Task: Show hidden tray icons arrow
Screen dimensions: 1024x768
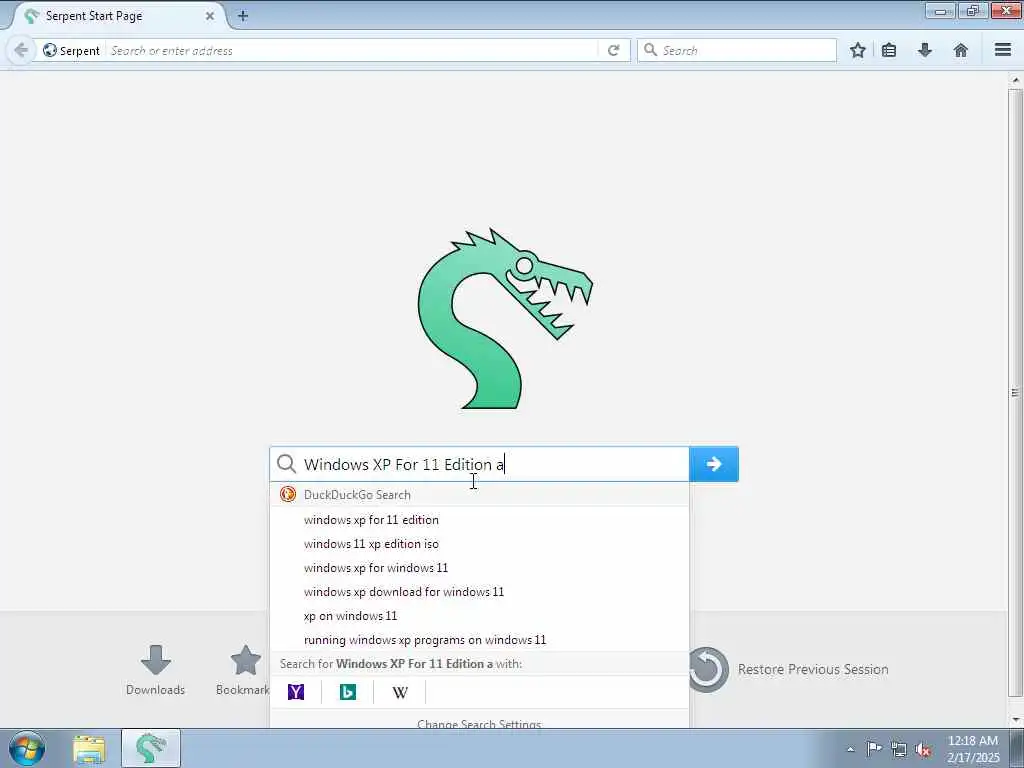Action: pyautogui.click(x=850, y=750)
